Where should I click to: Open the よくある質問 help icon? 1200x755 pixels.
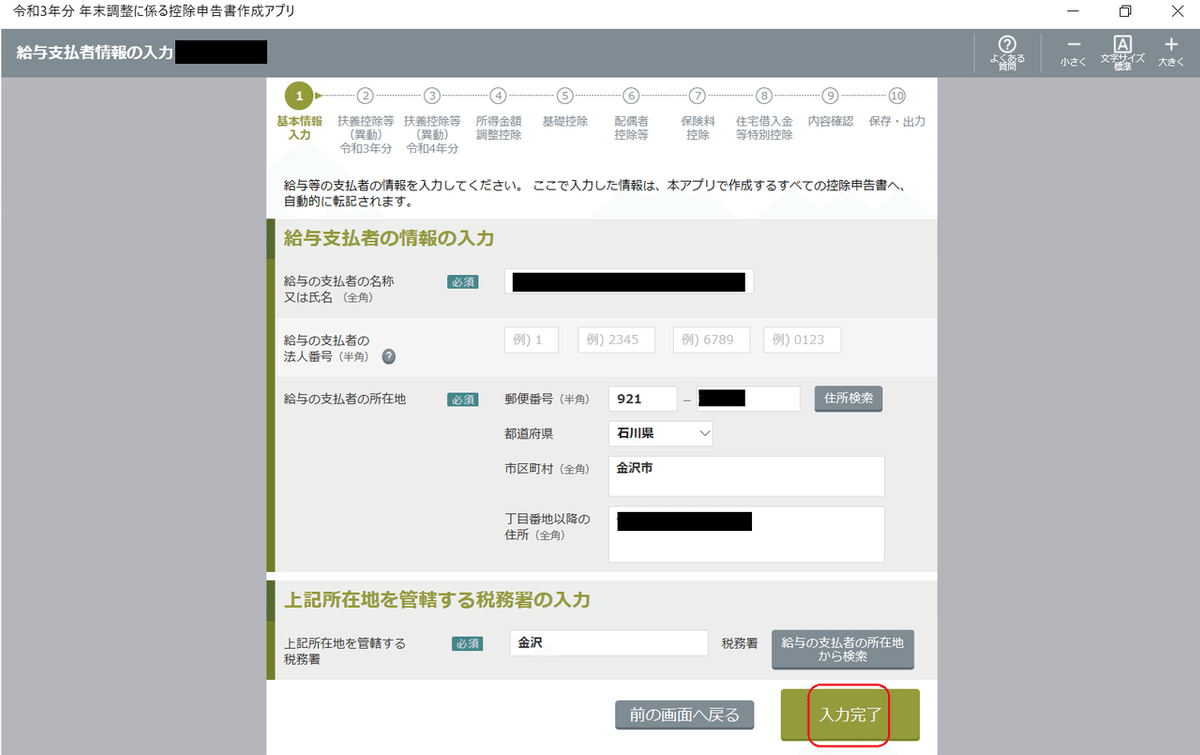[x=1007, y=50]
